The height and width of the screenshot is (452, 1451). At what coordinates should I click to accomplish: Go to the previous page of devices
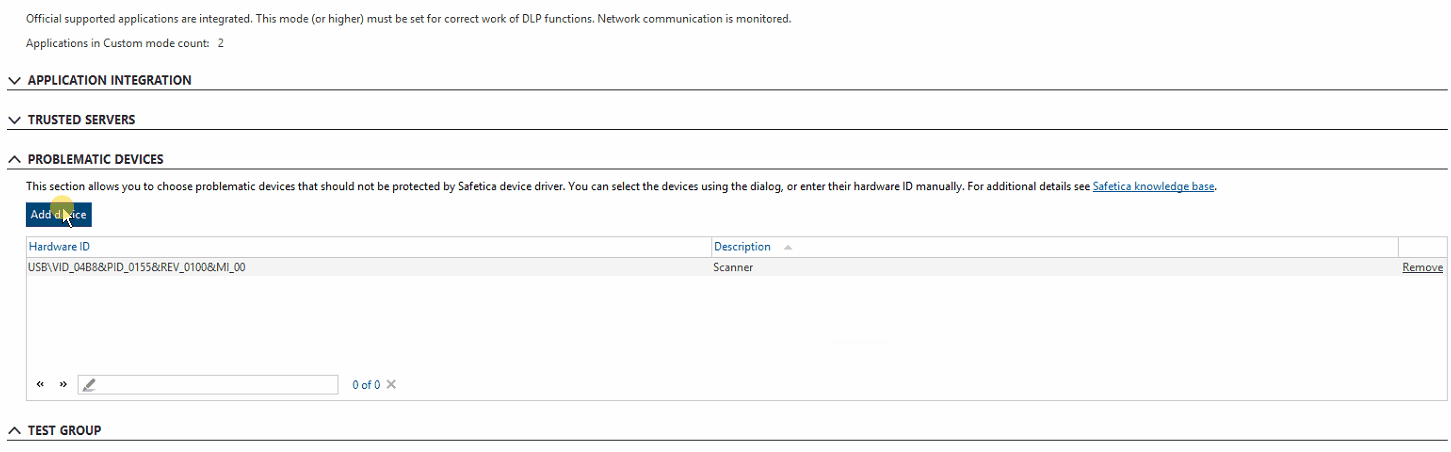[x=41, y=385]
